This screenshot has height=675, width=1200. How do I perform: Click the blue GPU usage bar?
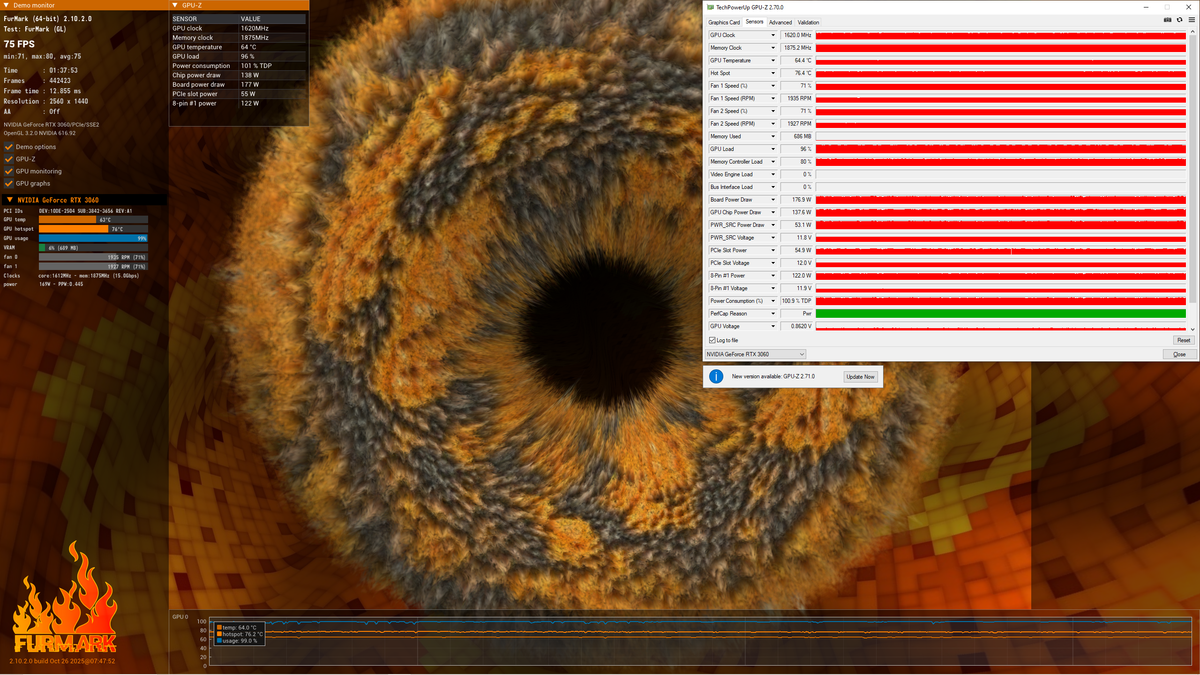pyautogui.click(x=93, y=238)
